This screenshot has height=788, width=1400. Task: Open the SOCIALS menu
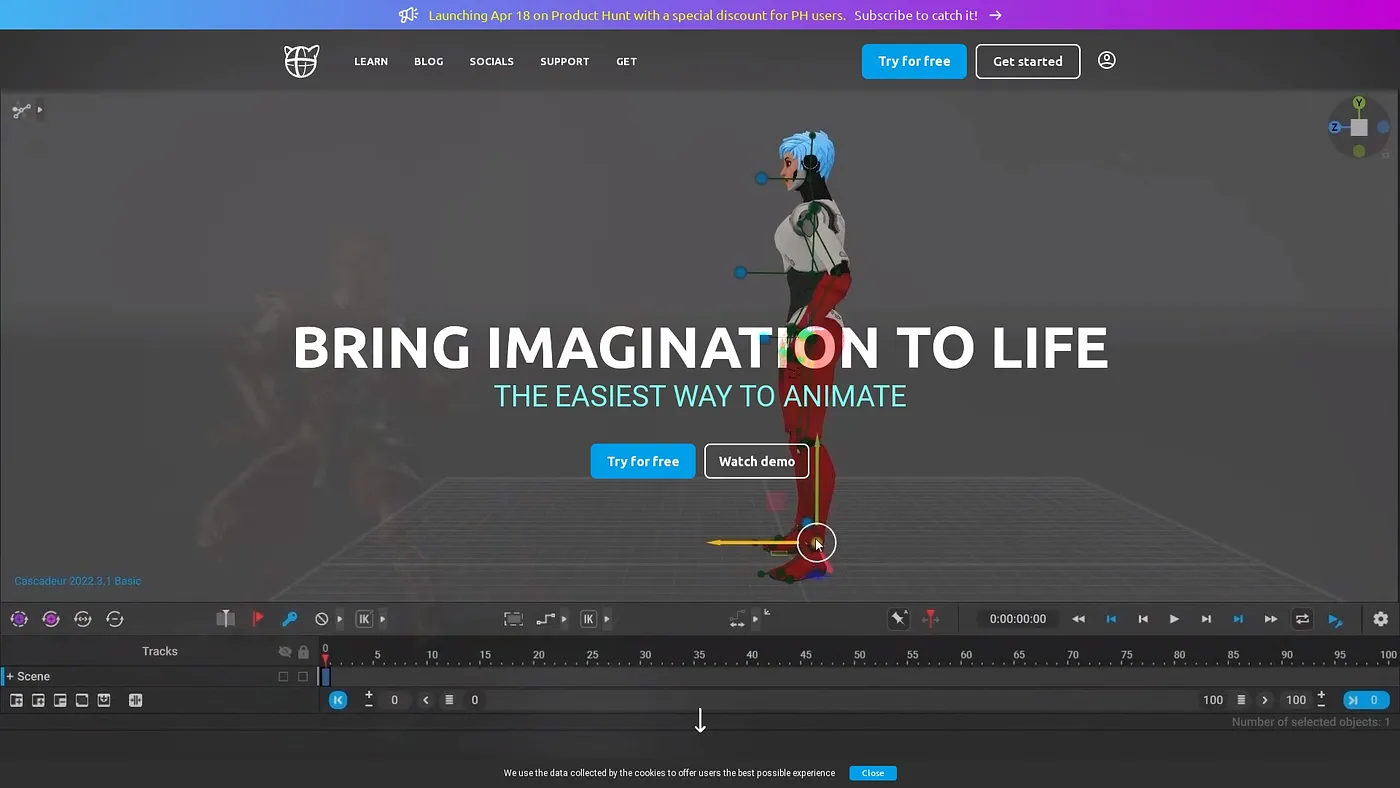pyautogui.click(x=492, y=62)
